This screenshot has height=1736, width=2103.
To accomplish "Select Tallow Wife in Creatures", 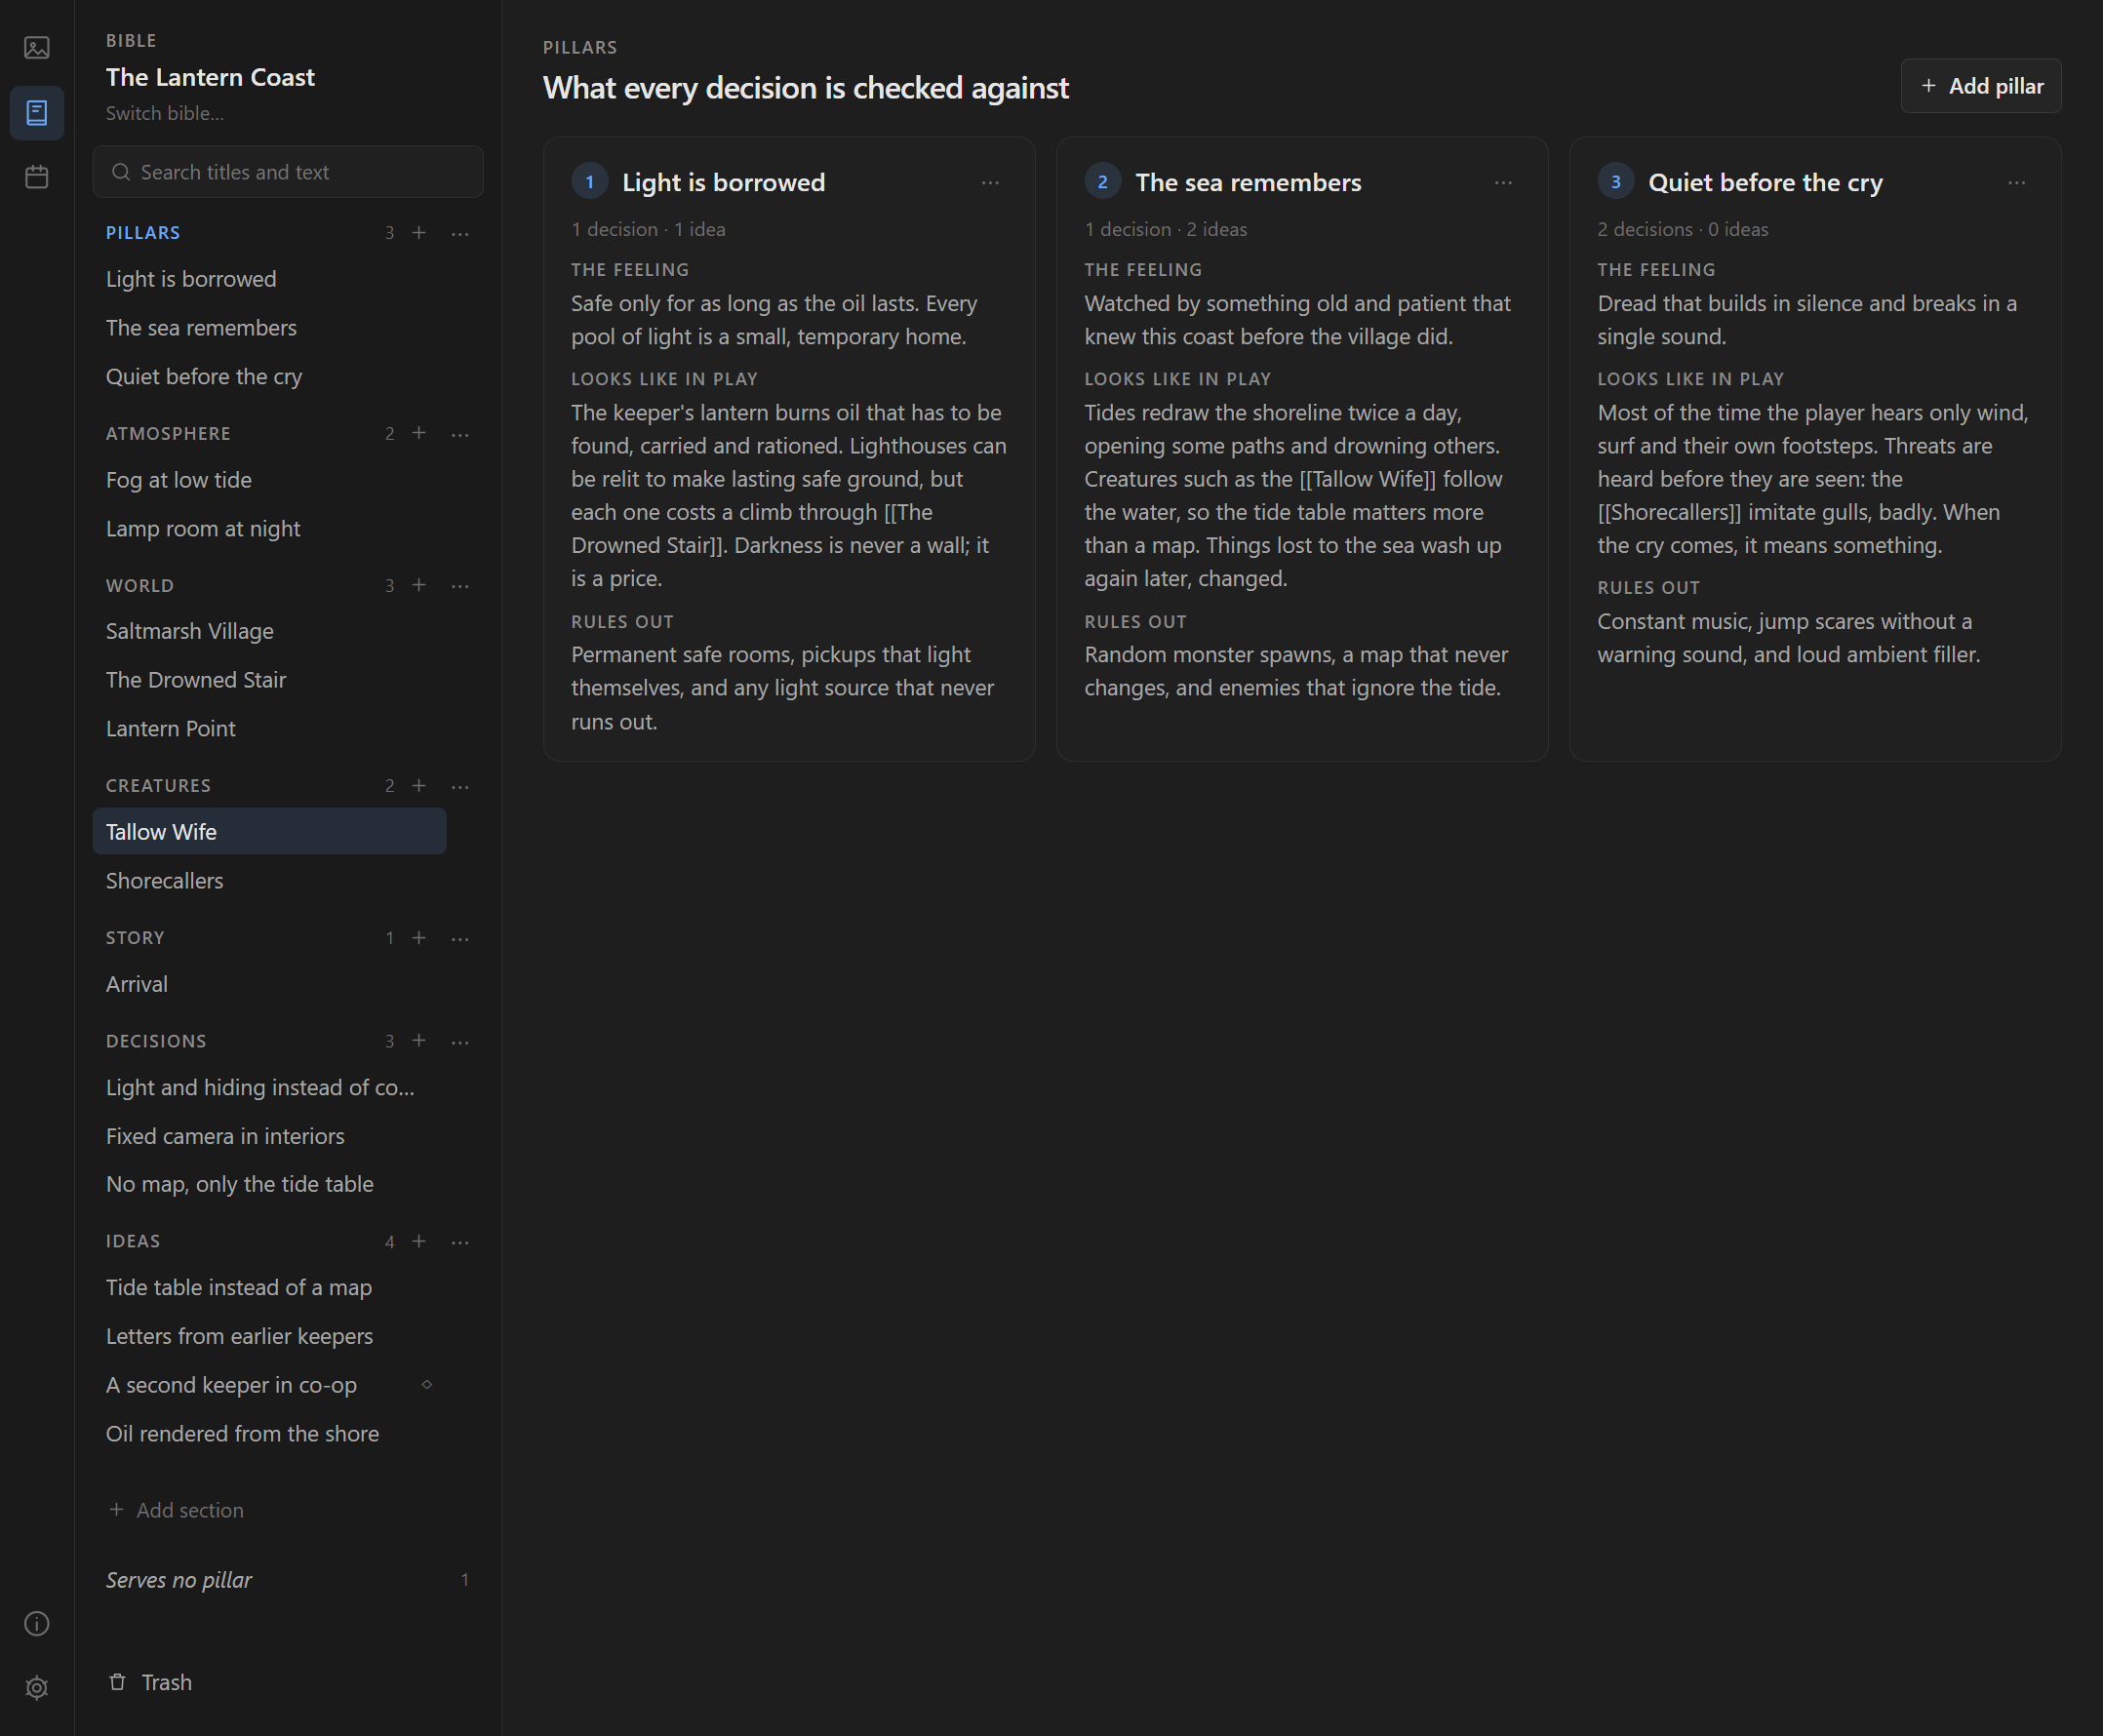I will (269, 832).
